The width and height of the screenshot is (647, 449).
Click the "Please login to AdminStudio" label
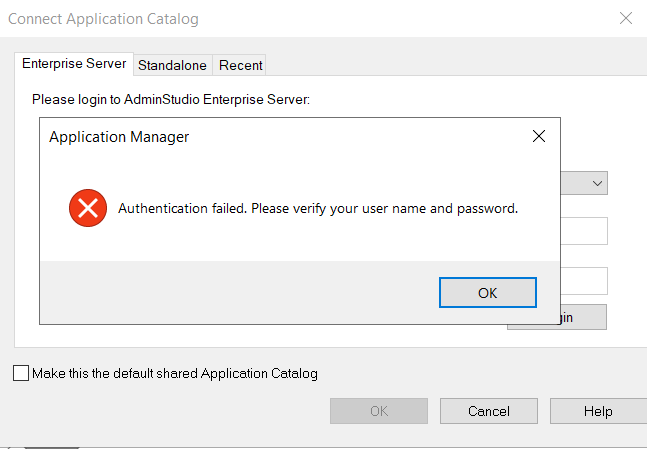171,99
